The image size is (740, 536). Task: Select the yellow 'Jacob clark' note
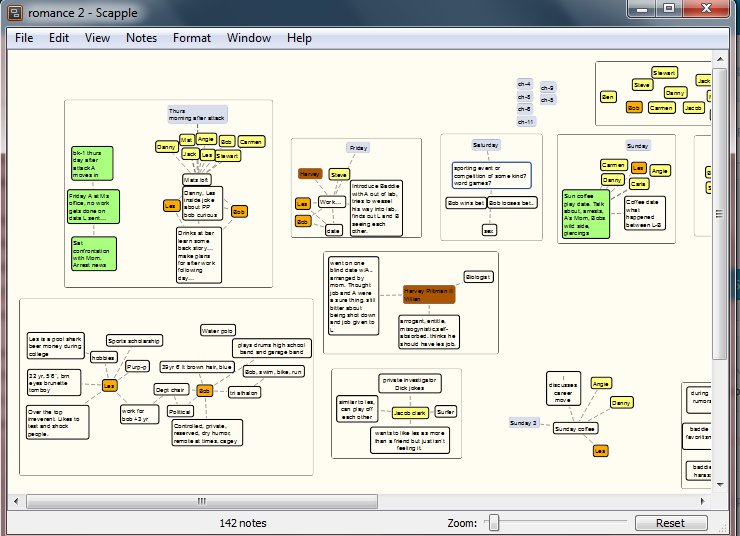(x=410, y=411)
